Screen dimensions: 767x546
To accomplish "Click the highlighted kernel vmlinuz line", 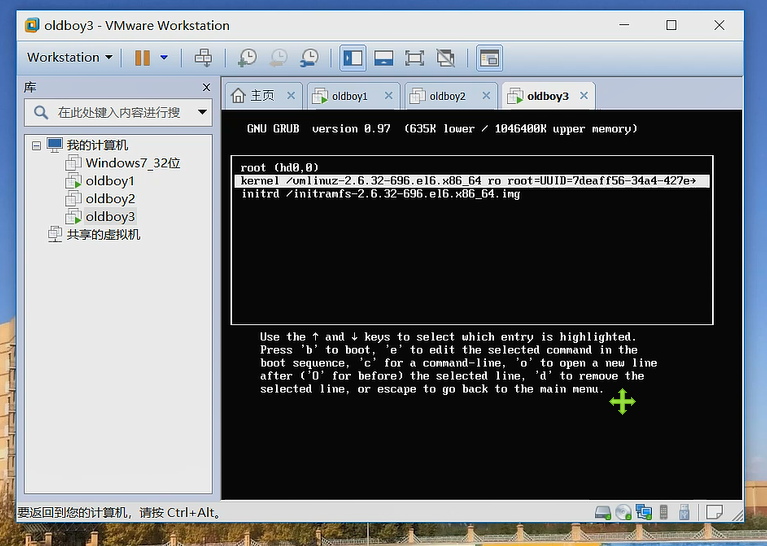I will [472, 181].
